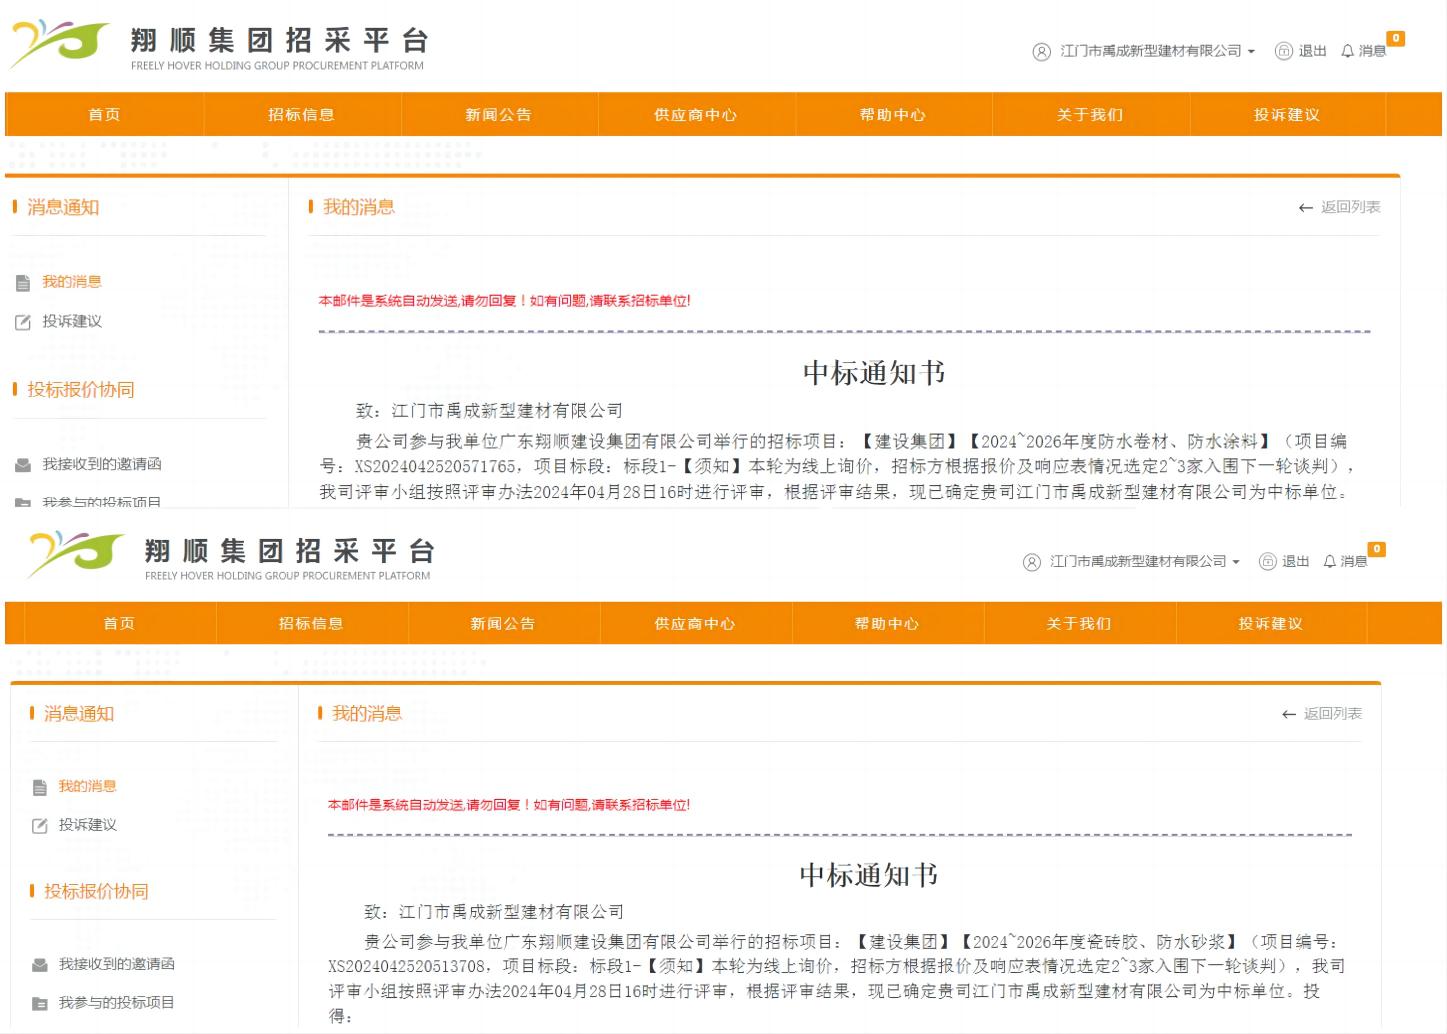Select 投诉建议 at the end of the lower navigation bar
The image size is (1447, 1034).
coord(1270,624)
